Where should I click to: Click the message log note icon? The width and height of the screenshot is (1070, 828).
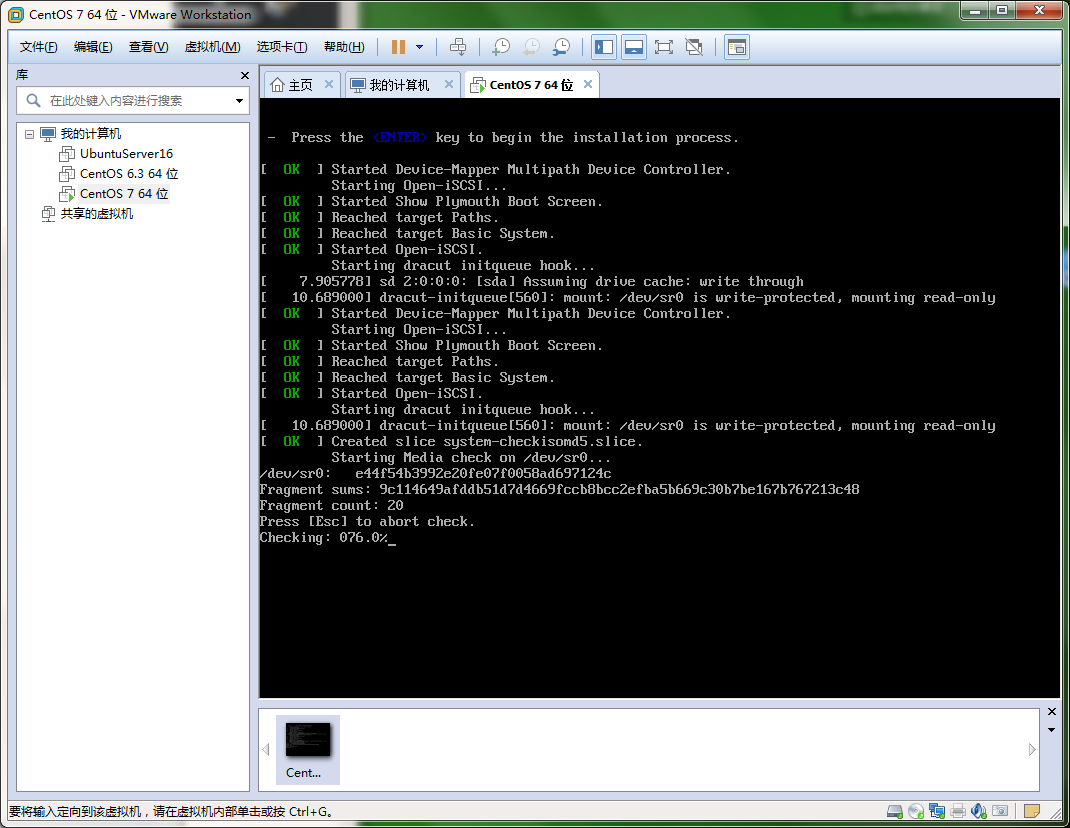click(x=1032, y=811)
